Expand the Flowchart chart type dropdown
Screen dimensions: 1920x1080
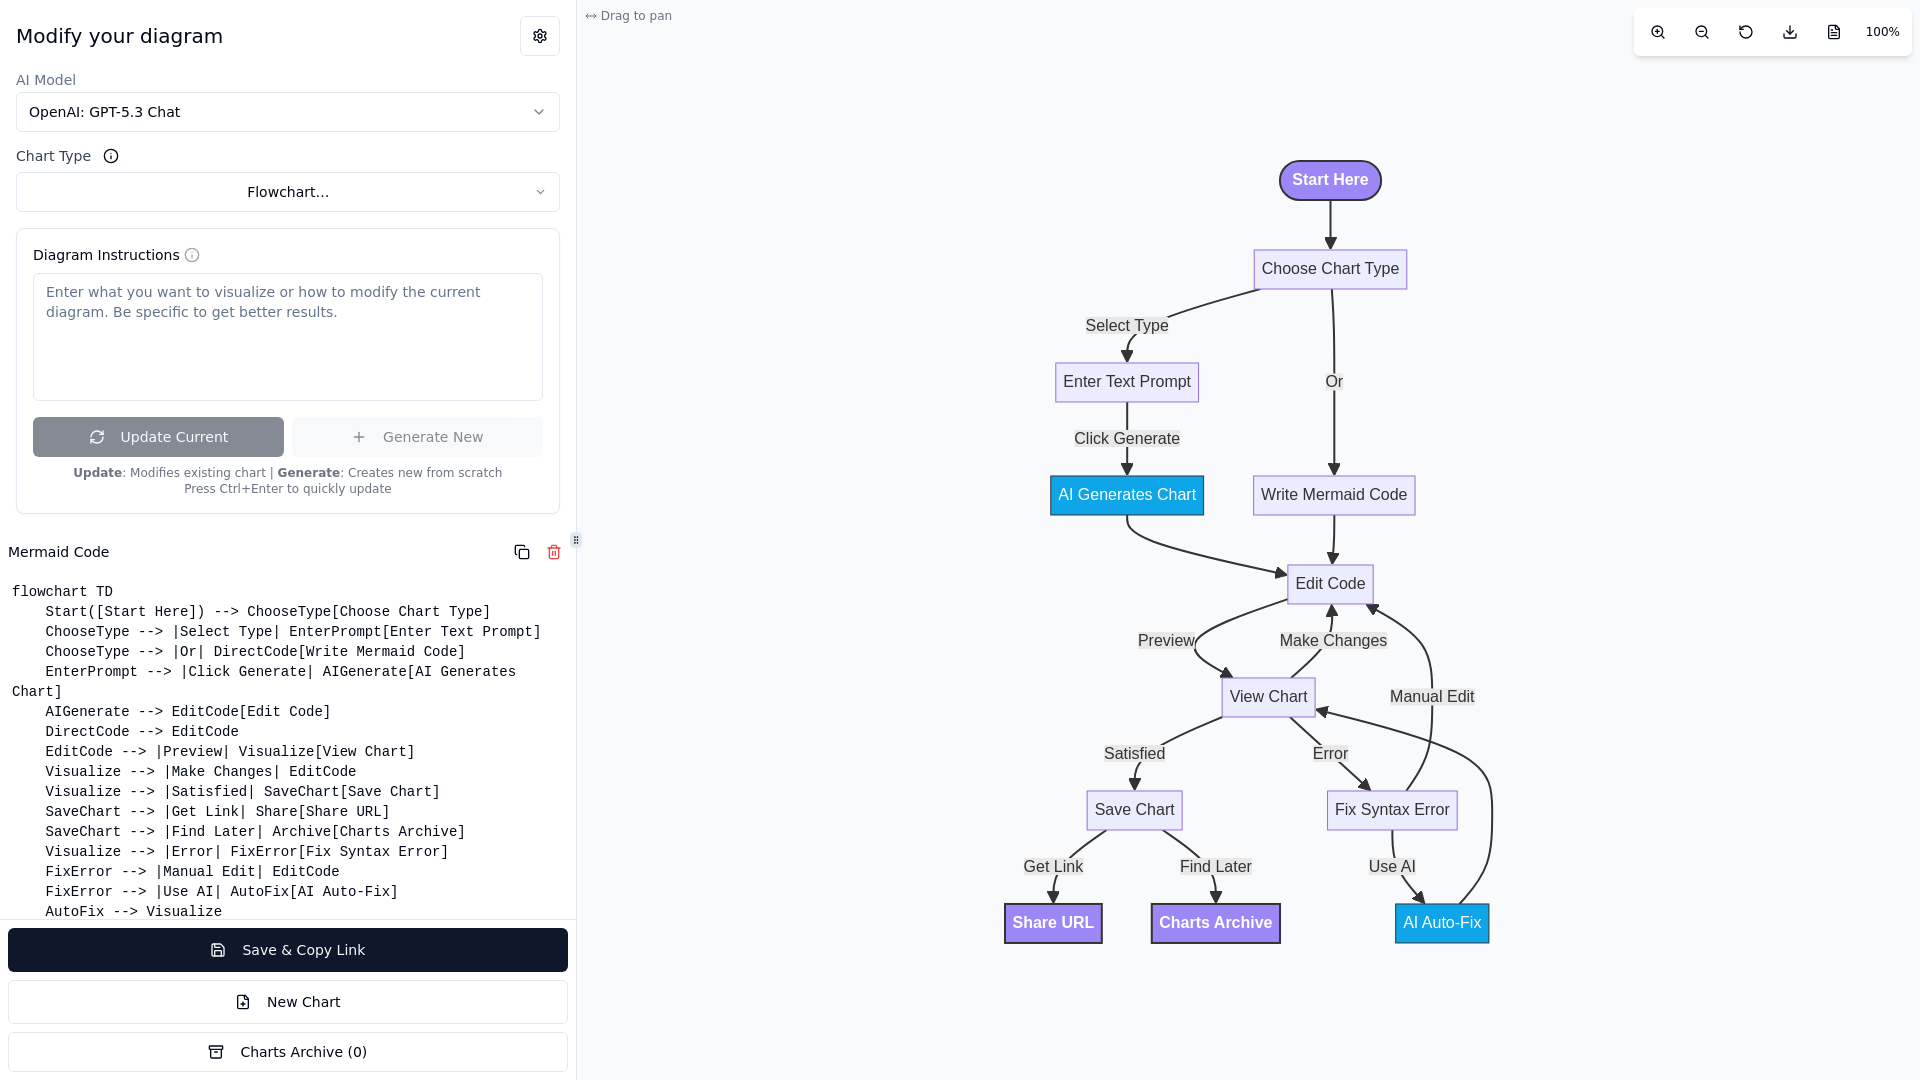coord(288,192)
